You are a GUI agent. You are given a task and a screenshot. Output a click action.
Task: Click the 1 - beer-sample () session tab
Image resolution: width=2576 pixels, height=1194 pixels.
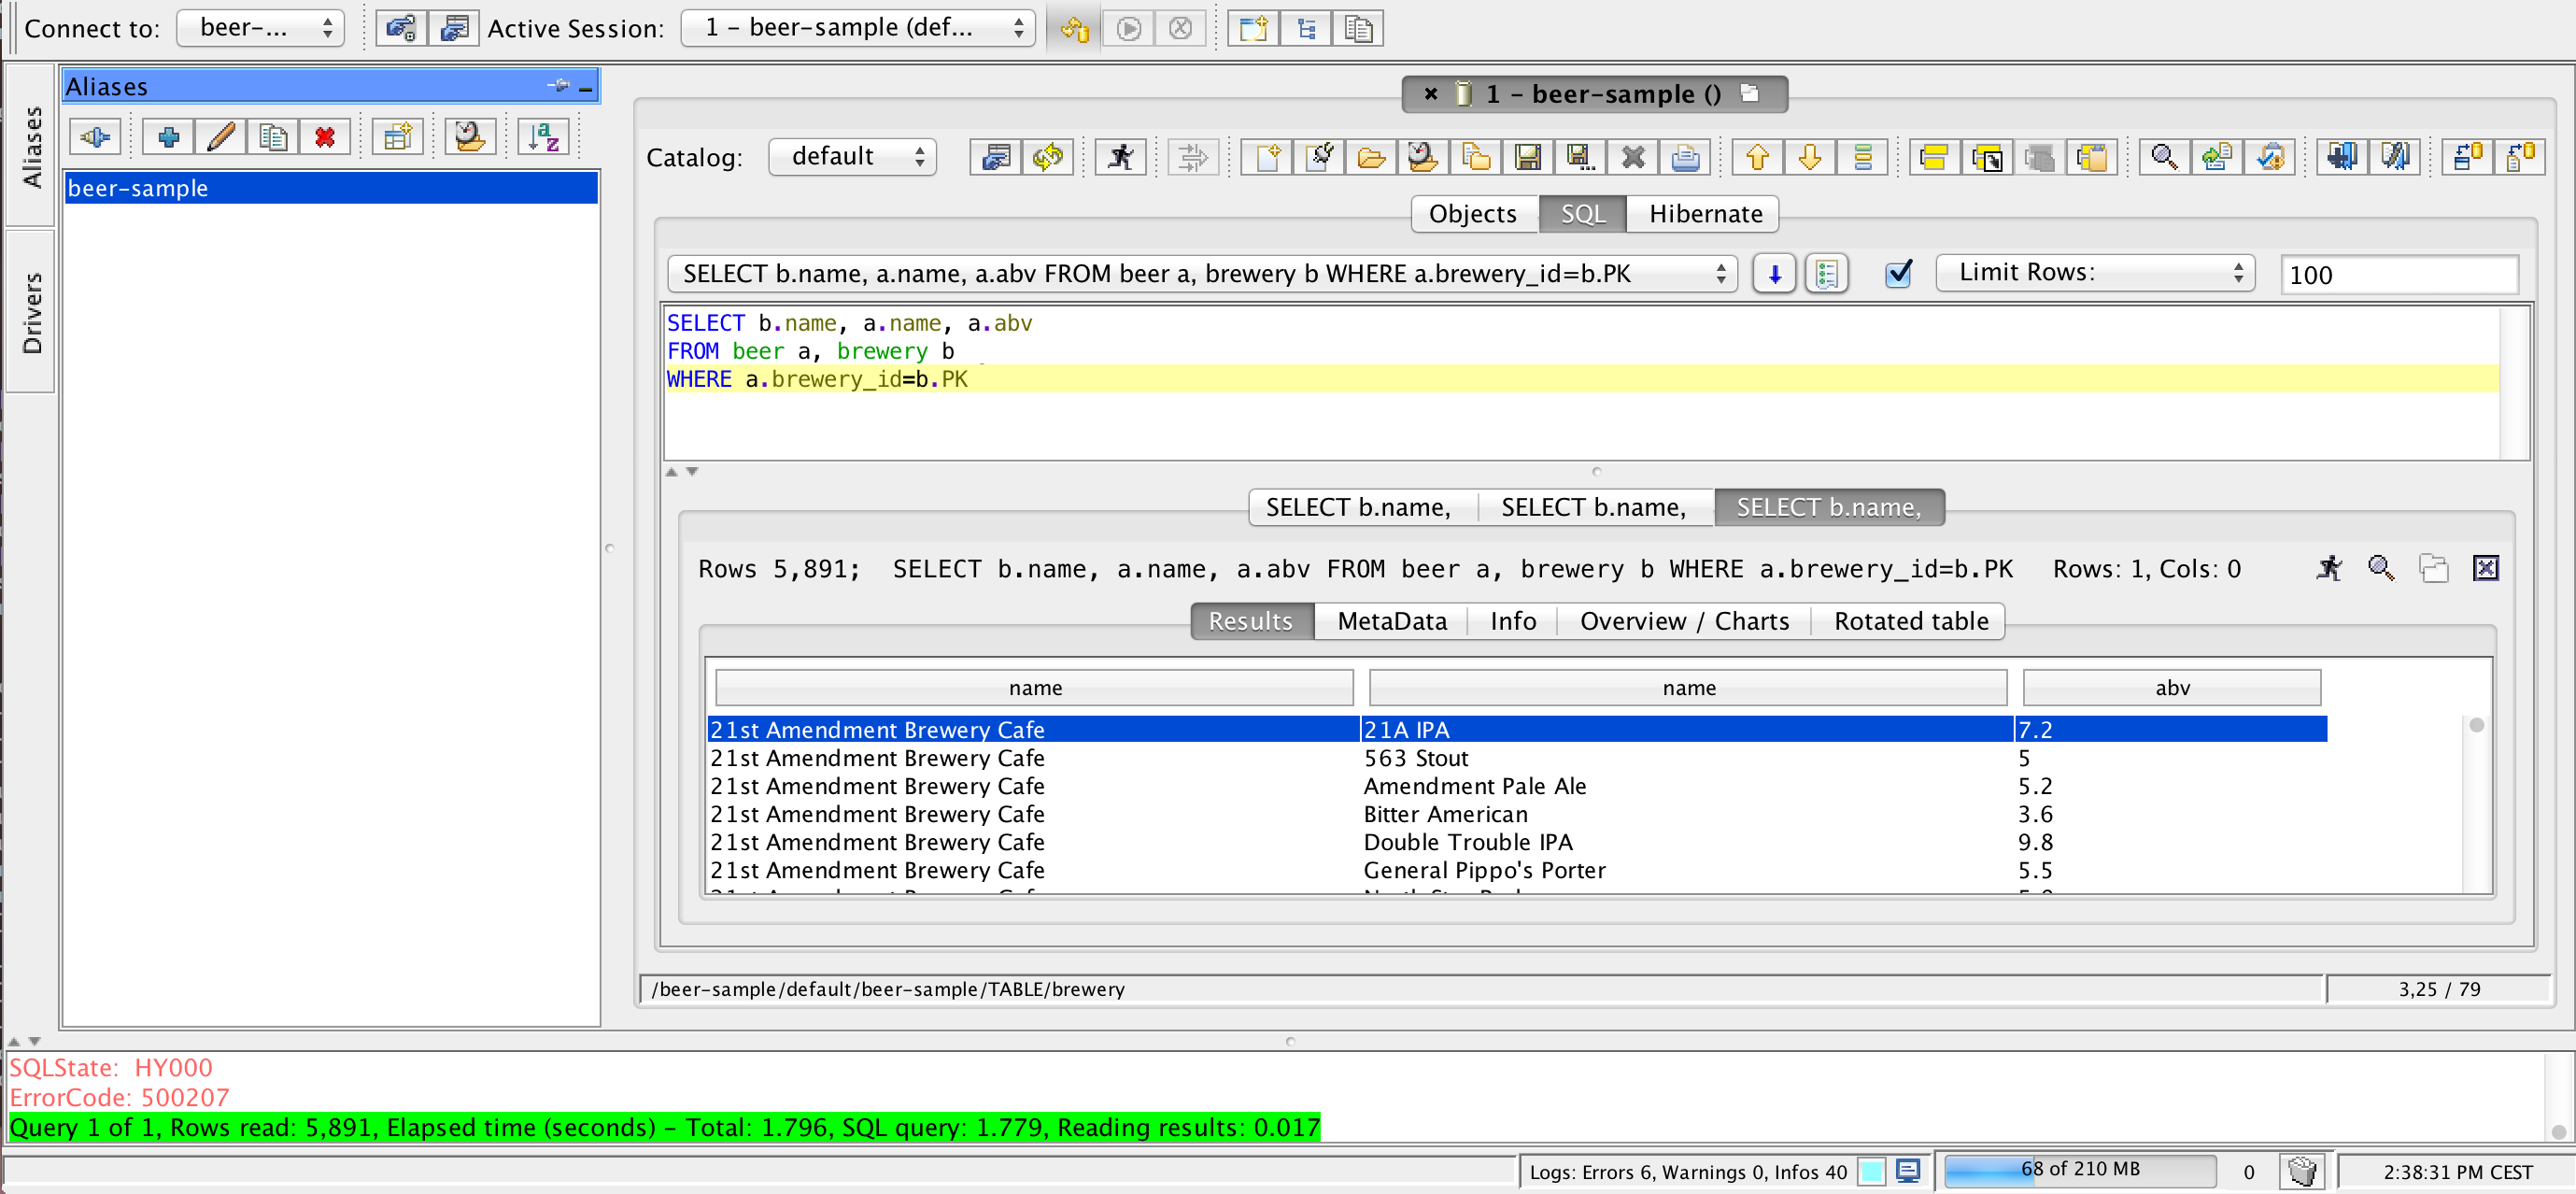point(1594,94)
